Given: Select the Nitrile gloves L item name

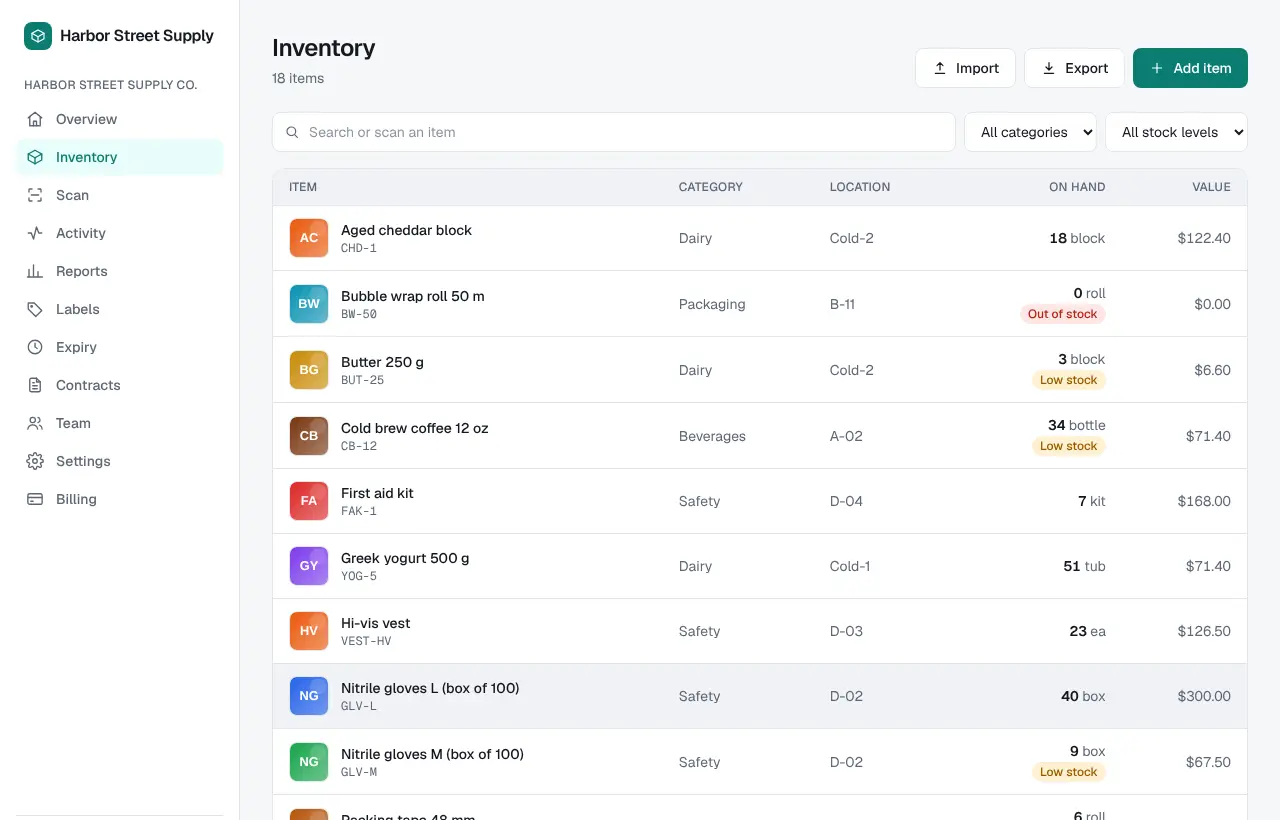Looking at the screenshot, I should [x=430, y=688].
